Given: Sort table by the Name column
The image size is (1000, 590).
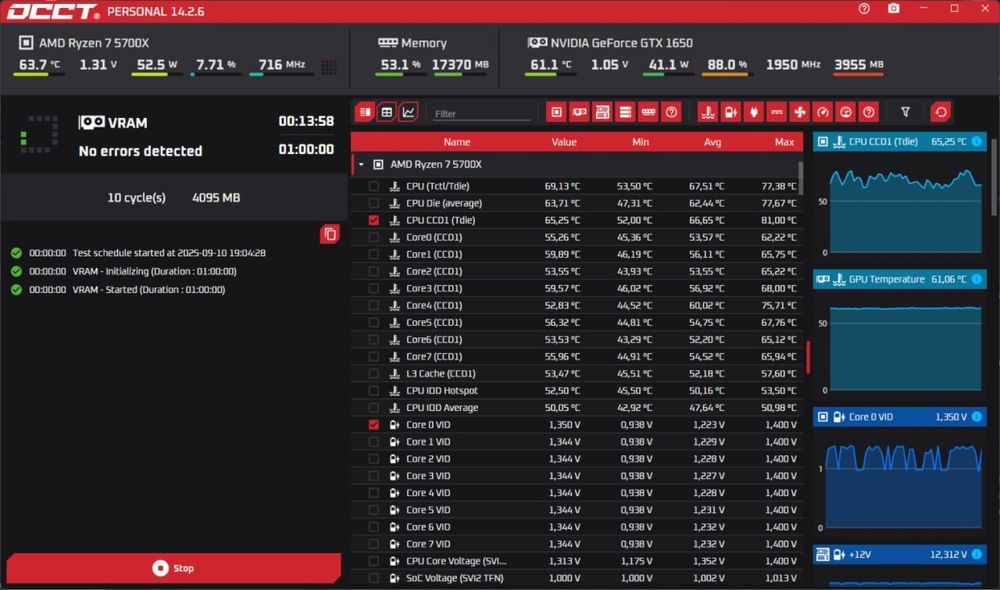Looking at the screenshot, I should click(x=457, y=142).
